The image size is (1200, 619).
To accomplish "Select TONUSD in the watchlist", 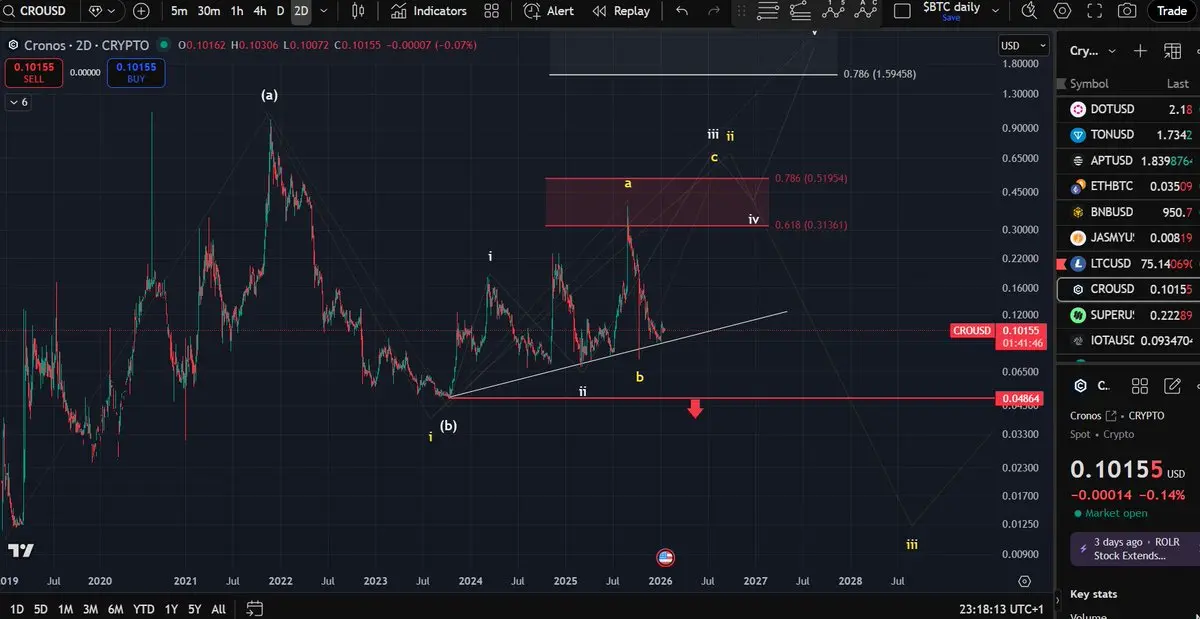I will pyautogui.click(x=1128, y=135).
